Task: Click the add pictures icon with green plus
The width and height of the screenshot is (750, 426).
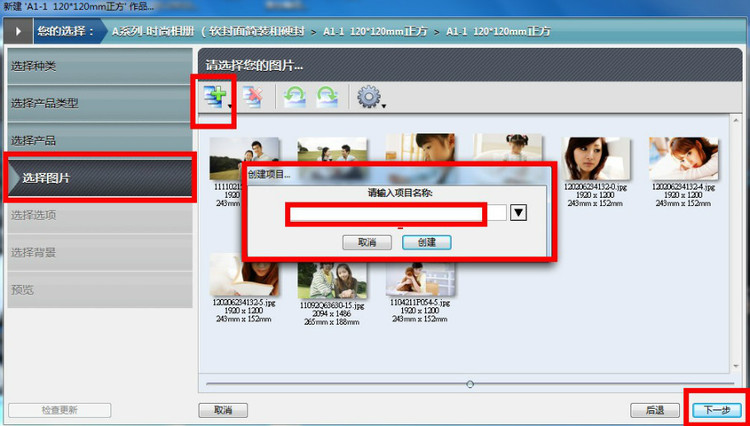Action: pyautogui.click(x=215, y=96)
